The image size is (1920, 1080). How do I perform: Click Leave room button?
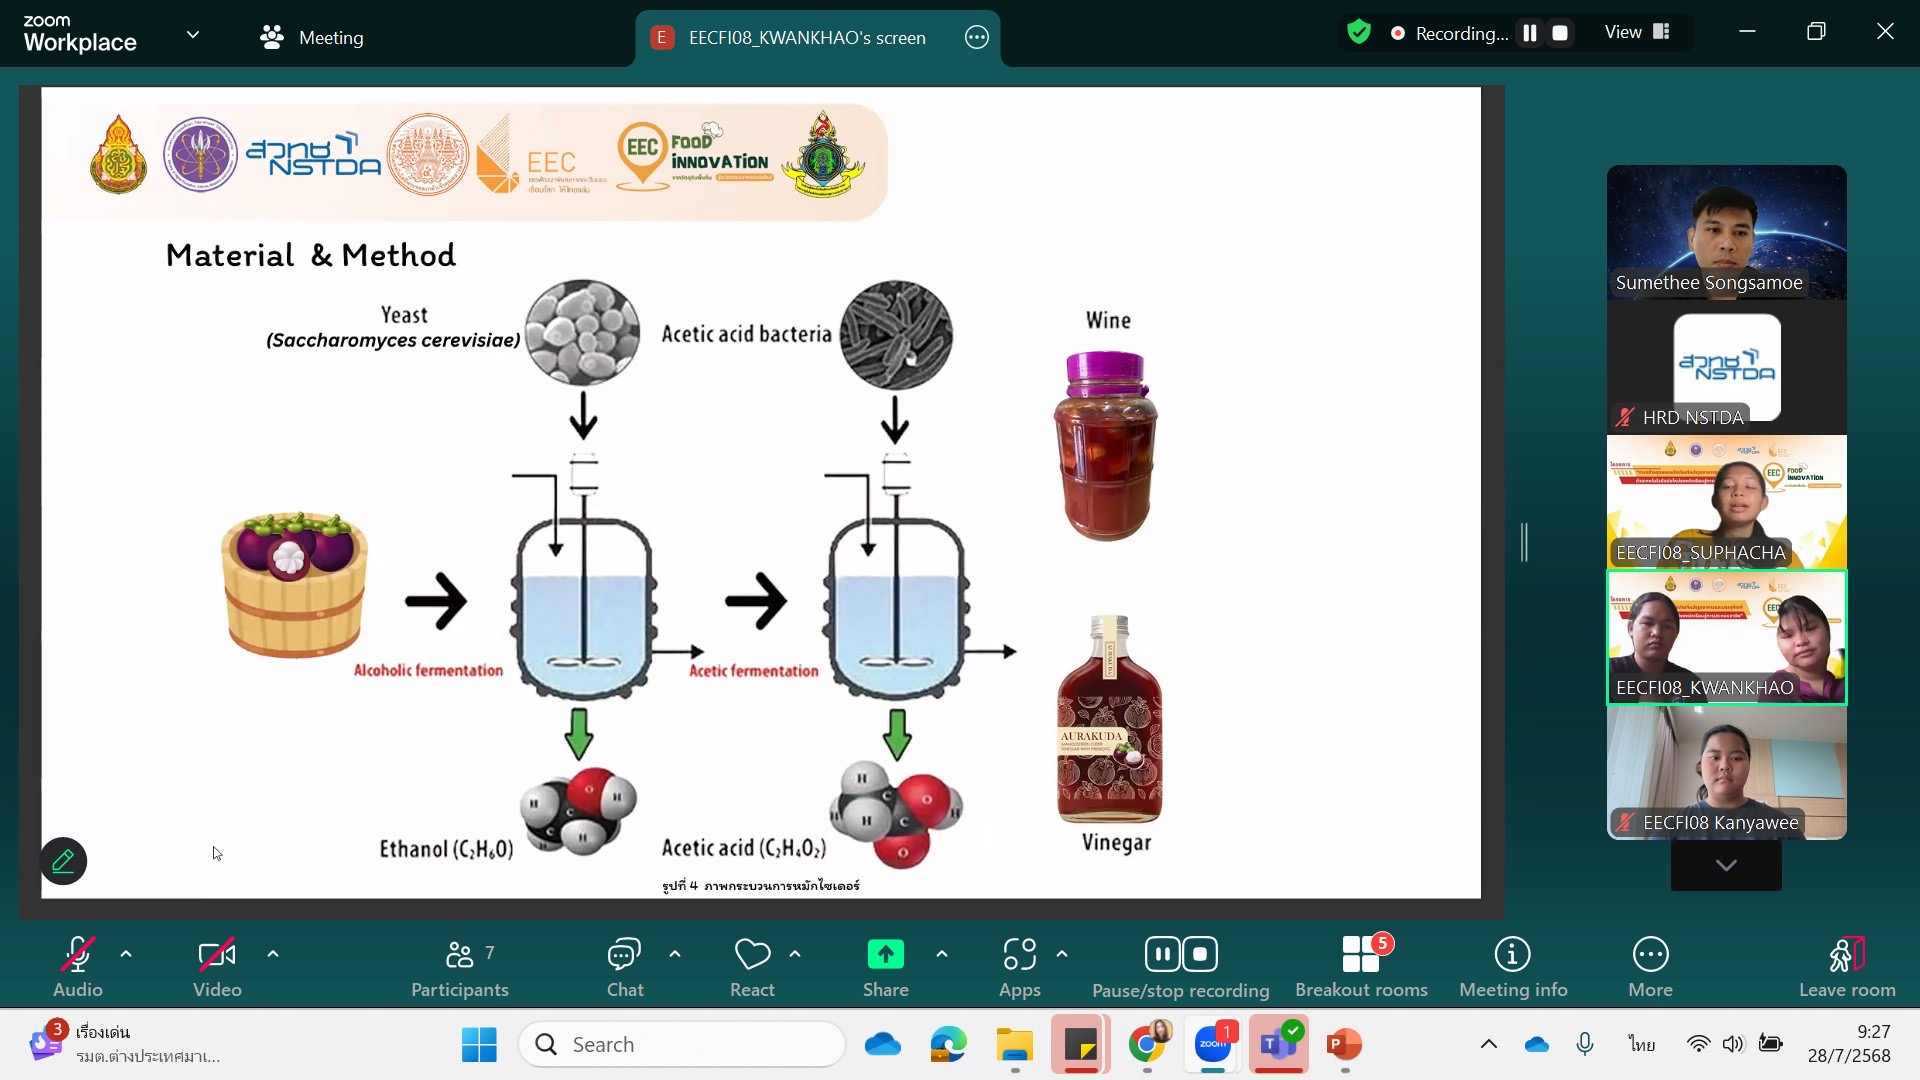[1846, 967]
